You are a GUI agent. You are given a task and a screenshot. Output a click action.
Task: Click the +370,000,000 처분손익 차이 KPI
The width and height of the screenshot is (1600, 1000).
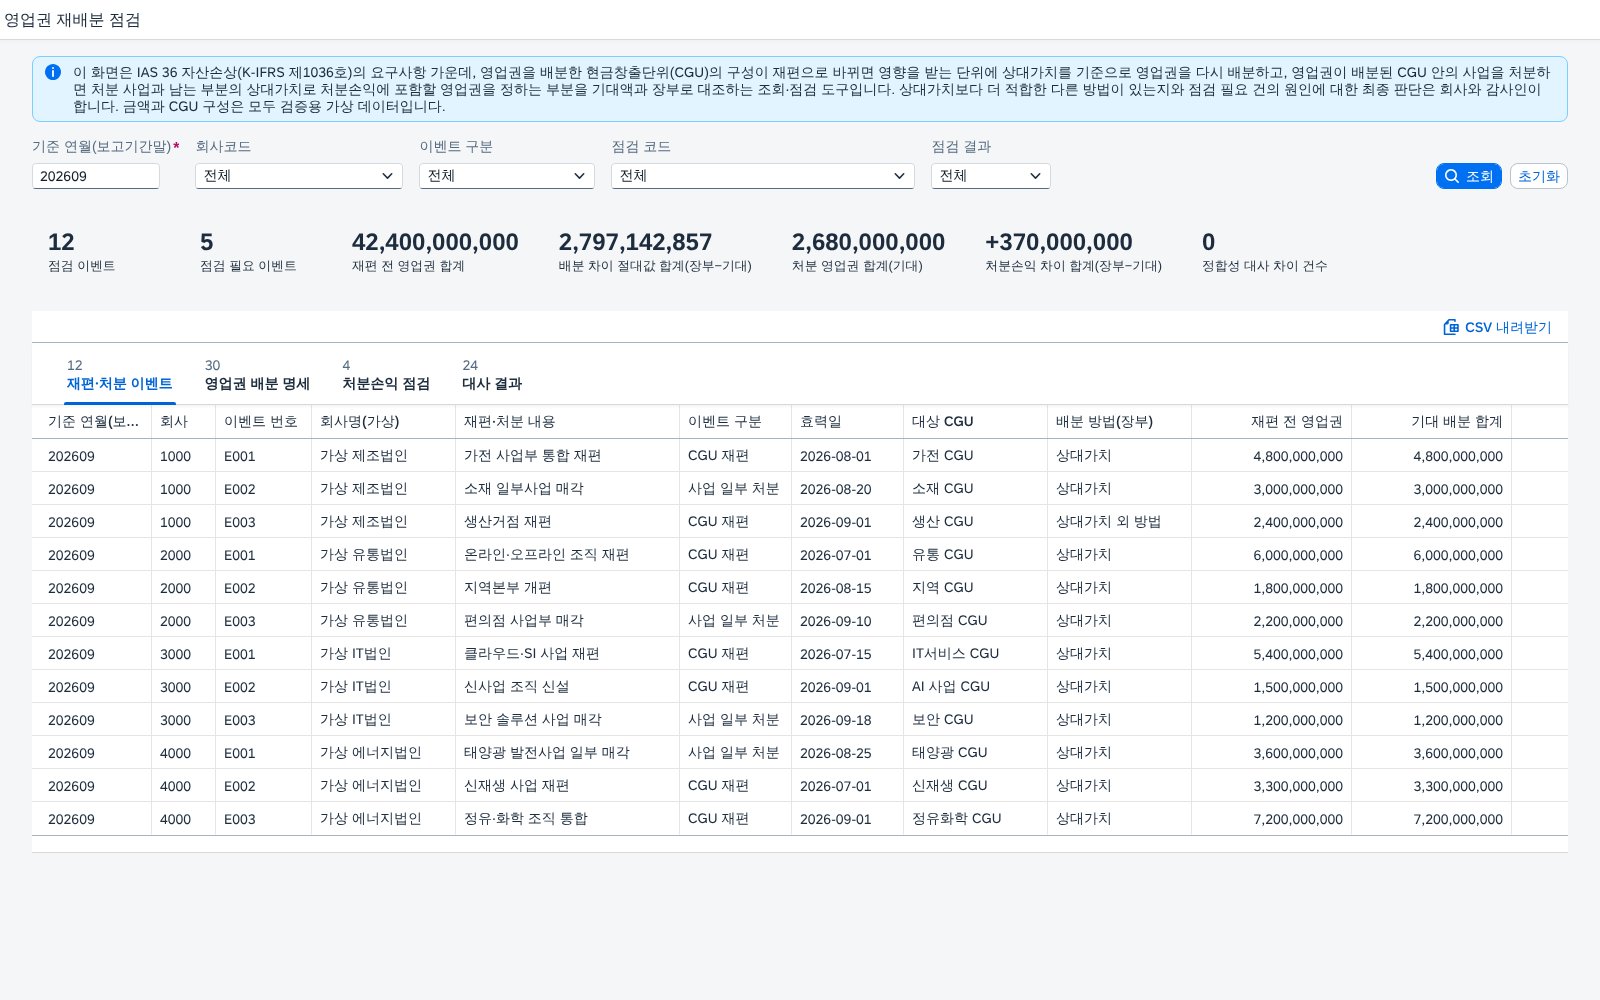click(x=1073, y=252)
